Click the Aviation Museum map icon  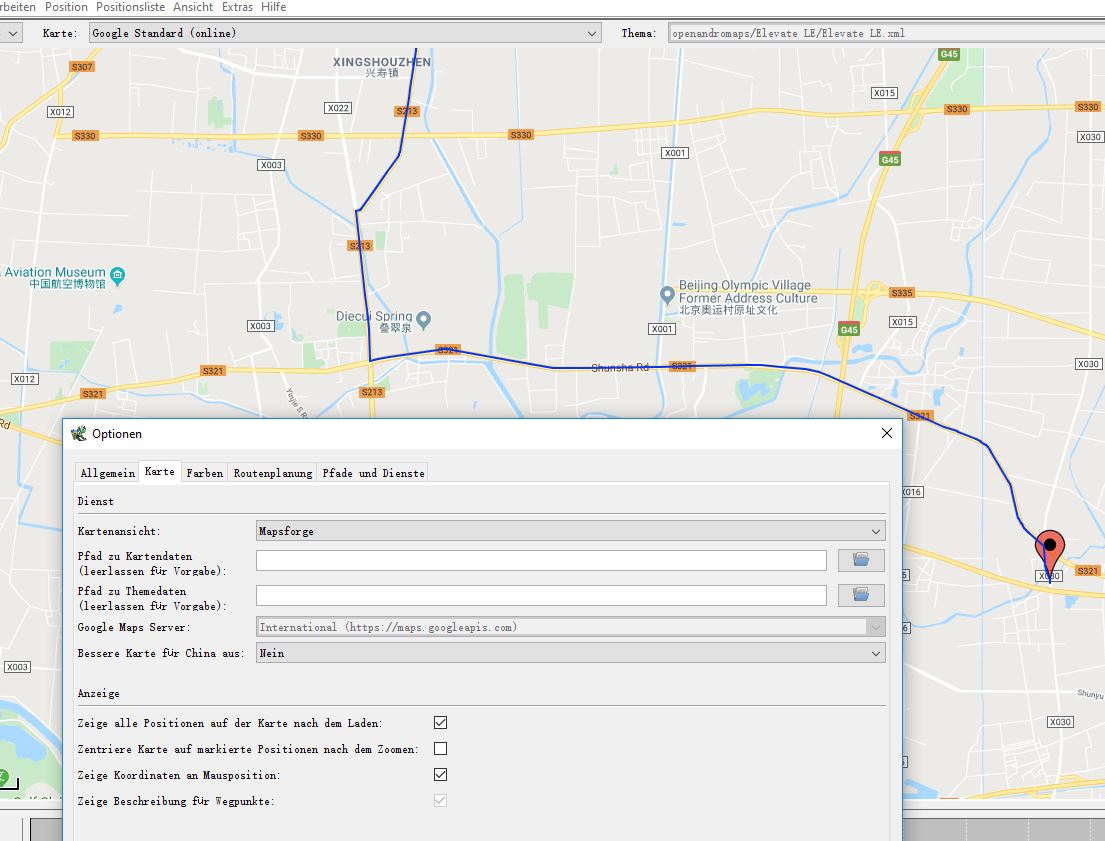tap(118, 274)
